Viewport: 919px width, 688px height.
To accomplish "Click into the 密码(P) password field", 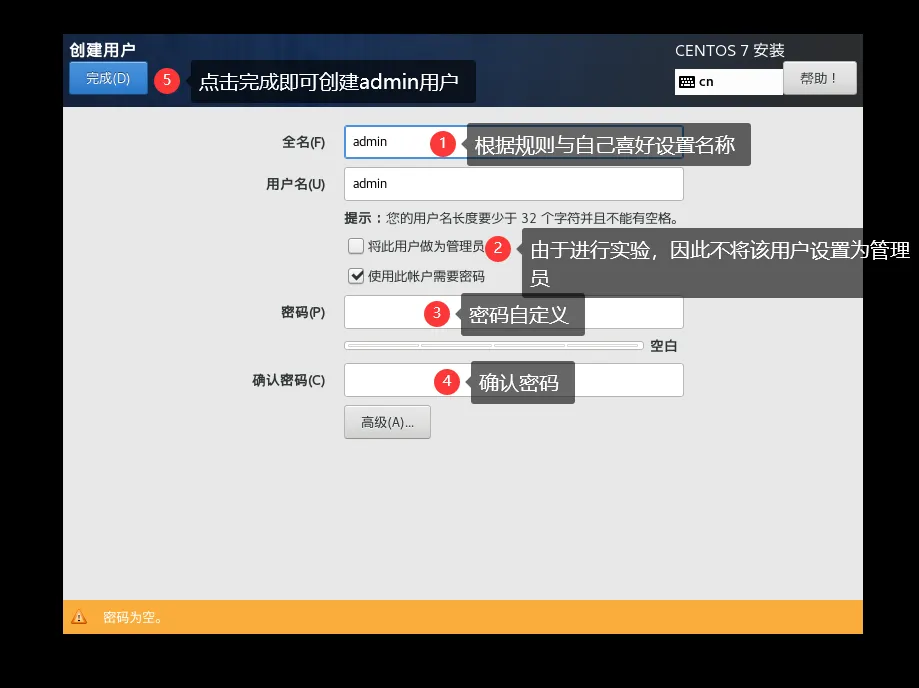I will click(513, 312).
